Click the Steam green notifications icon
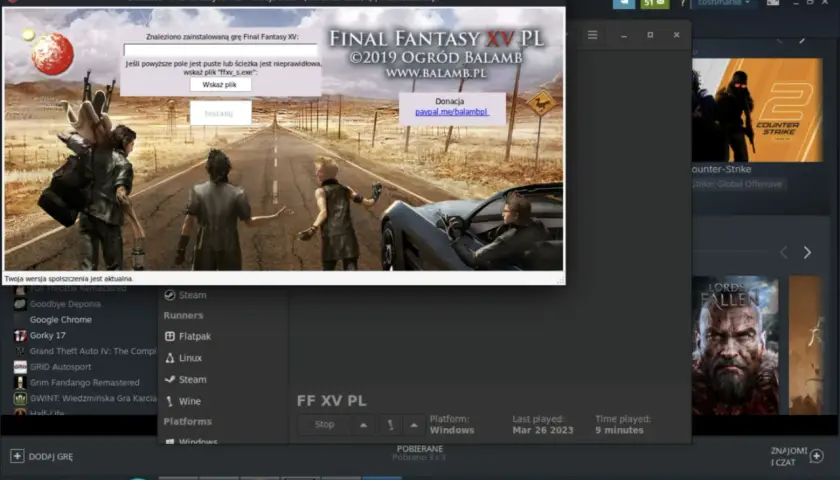The width and height of the screenshot is (840, 480). click(x=655, y=3)
